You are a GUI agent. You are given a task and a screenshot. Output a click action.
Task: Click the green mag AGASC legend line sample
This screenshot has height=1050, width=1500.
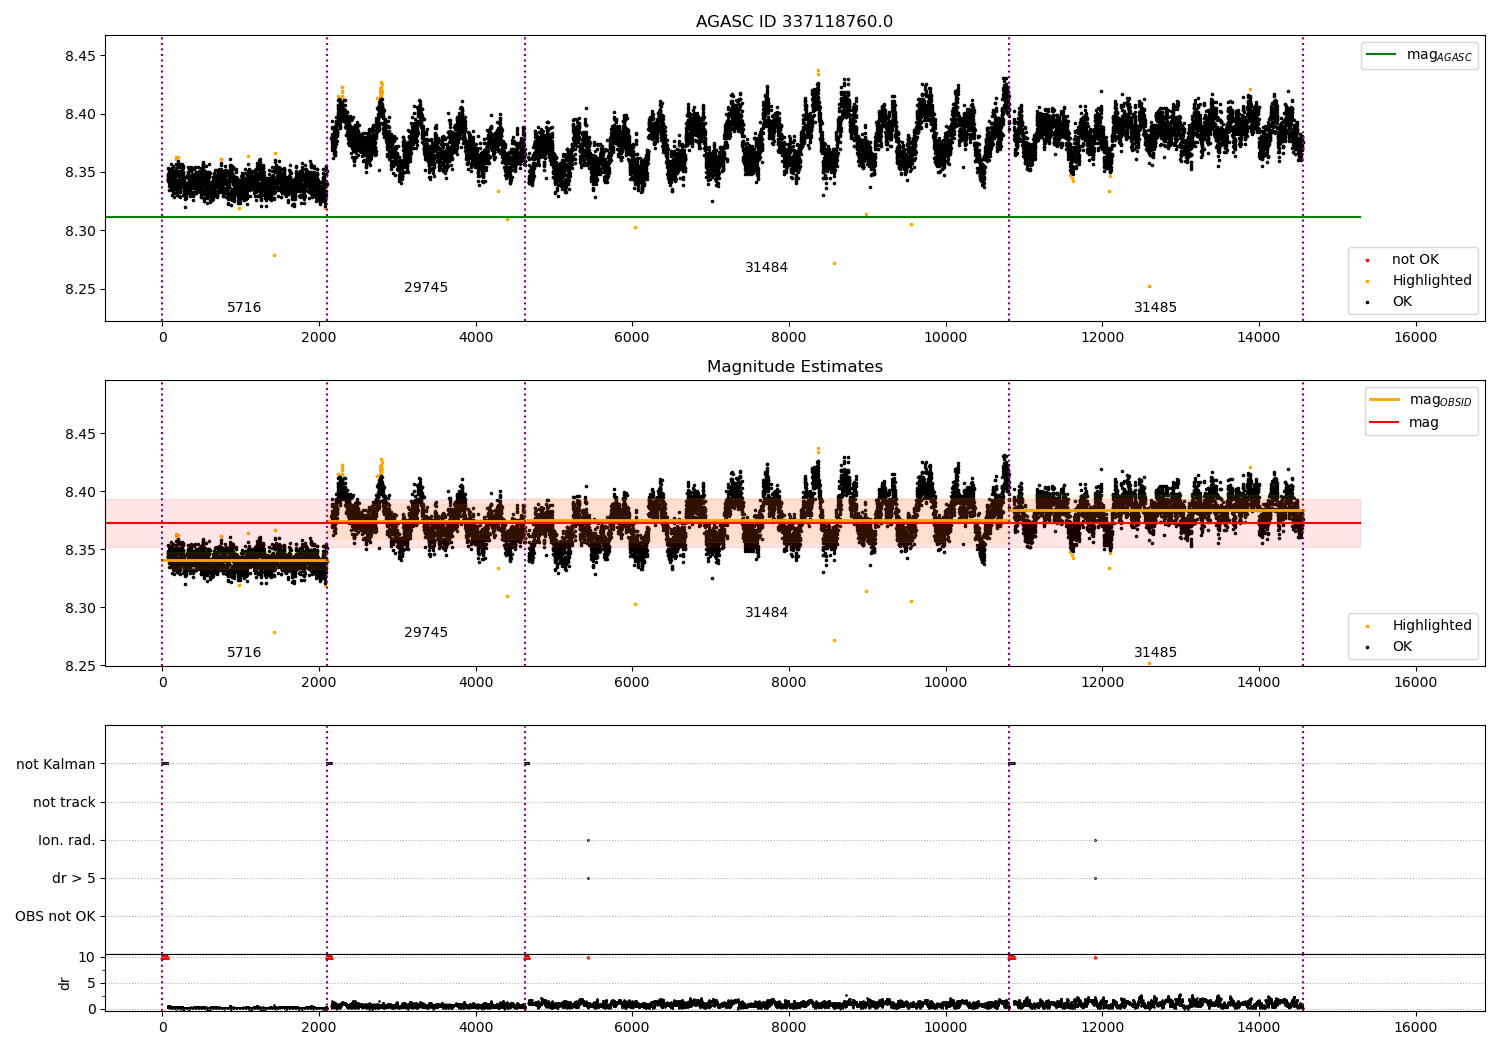click(1383, 55)
